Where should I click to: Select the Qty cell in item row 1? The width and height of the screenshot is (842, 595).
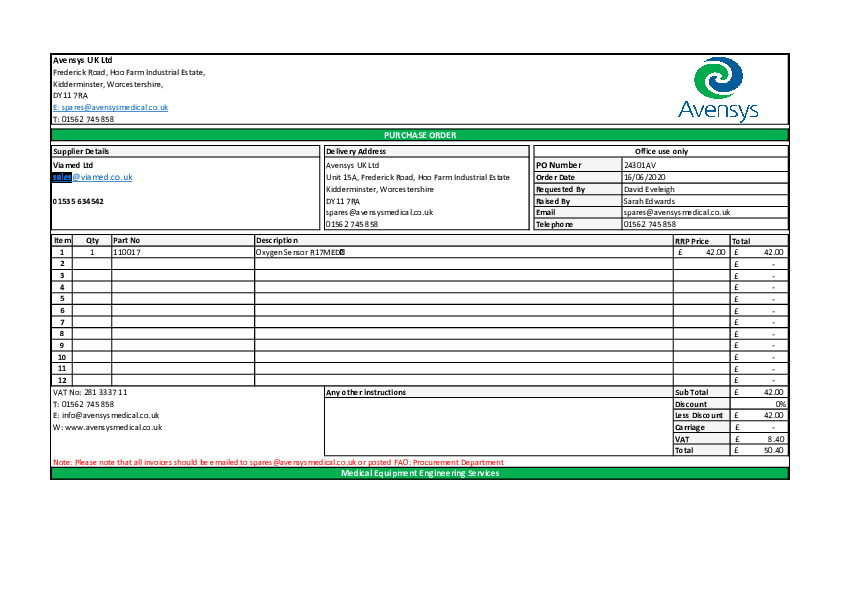point(92,253)
